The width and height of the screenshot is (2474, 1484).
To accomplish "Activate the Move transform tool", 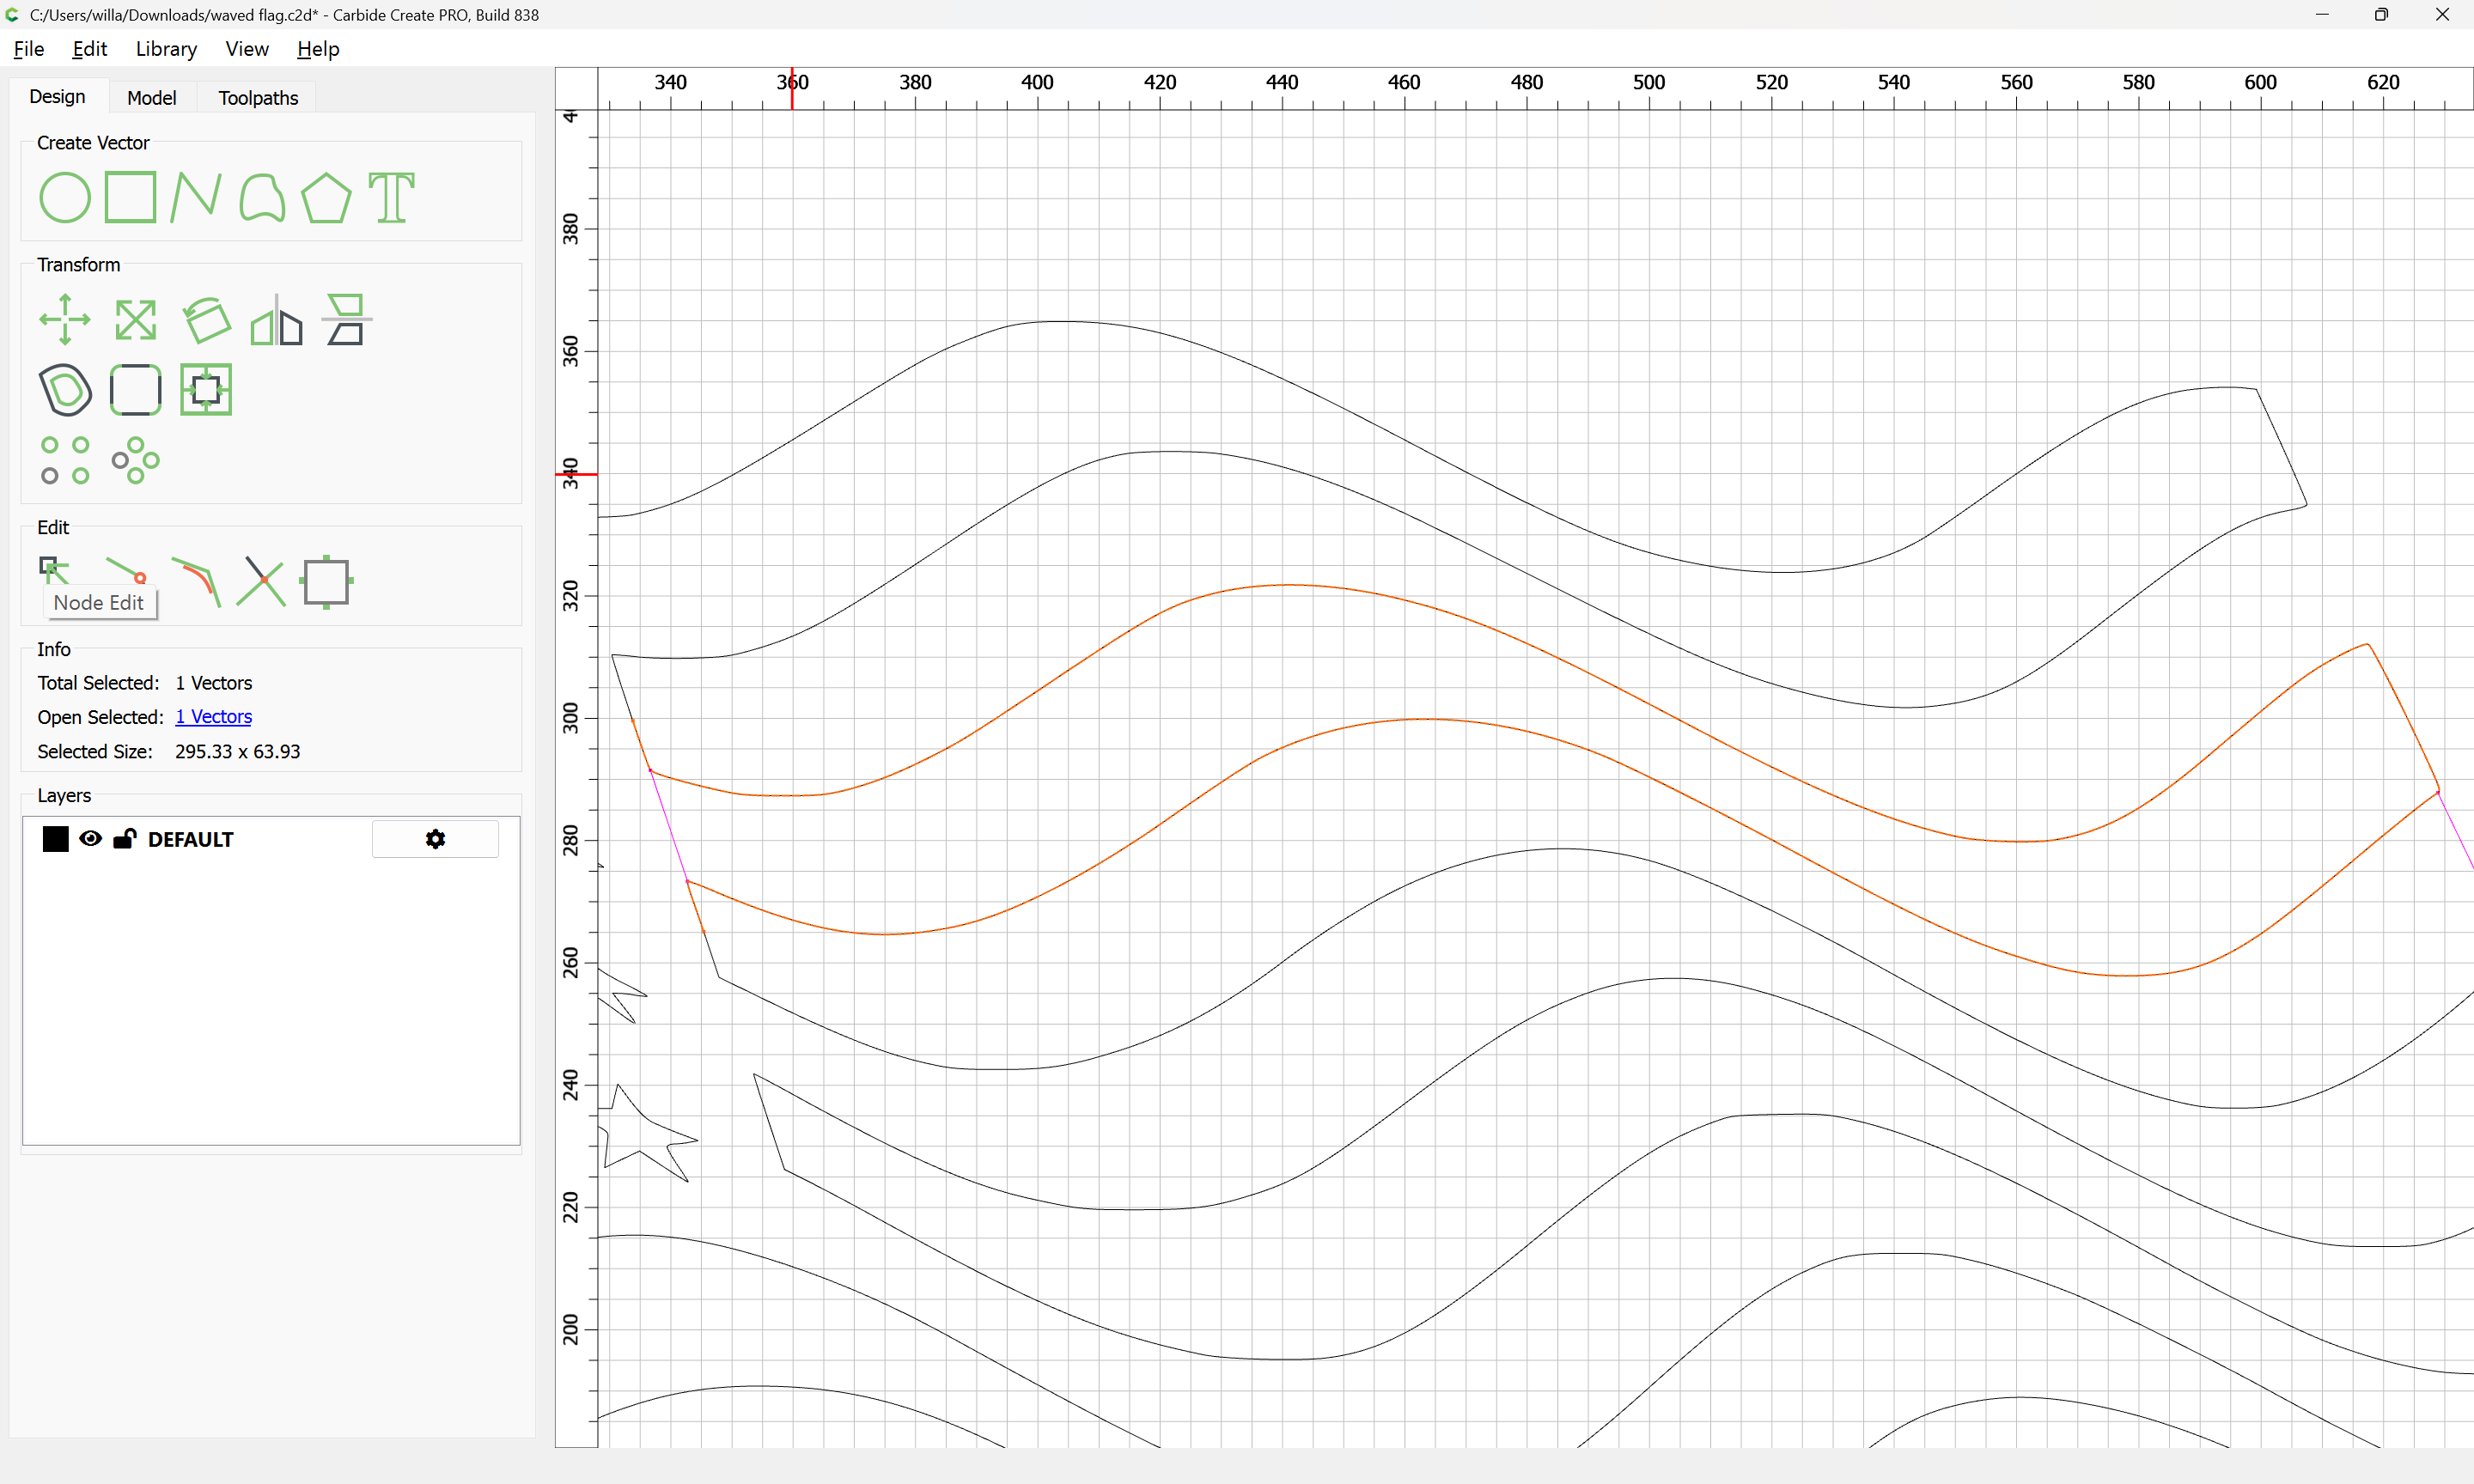I will click(x=65, y=320).
